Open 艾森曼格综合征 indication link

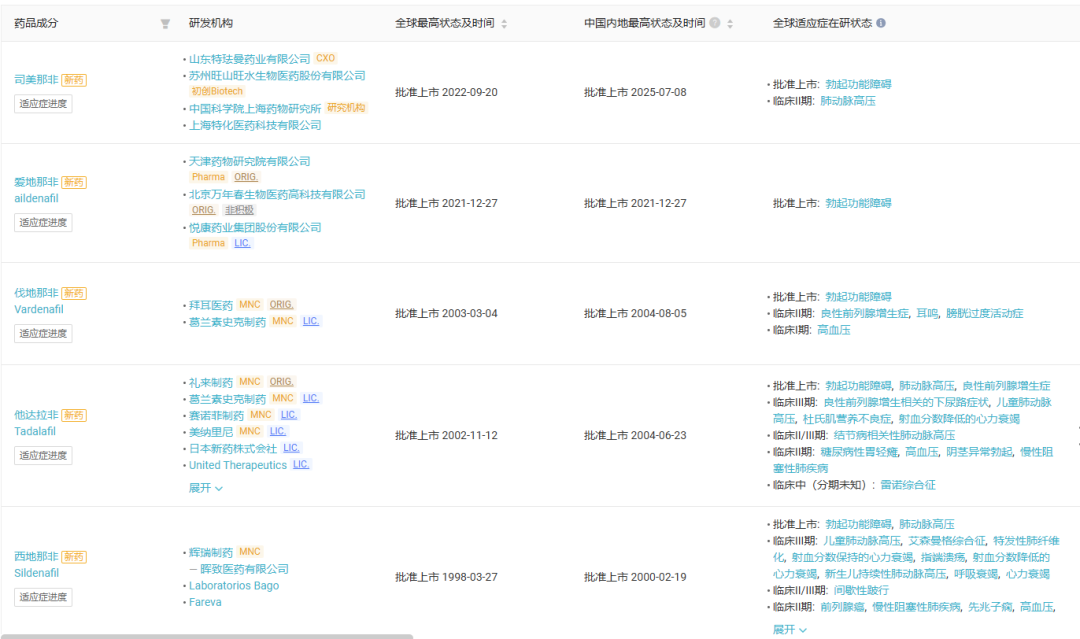(x=946, y=541)
